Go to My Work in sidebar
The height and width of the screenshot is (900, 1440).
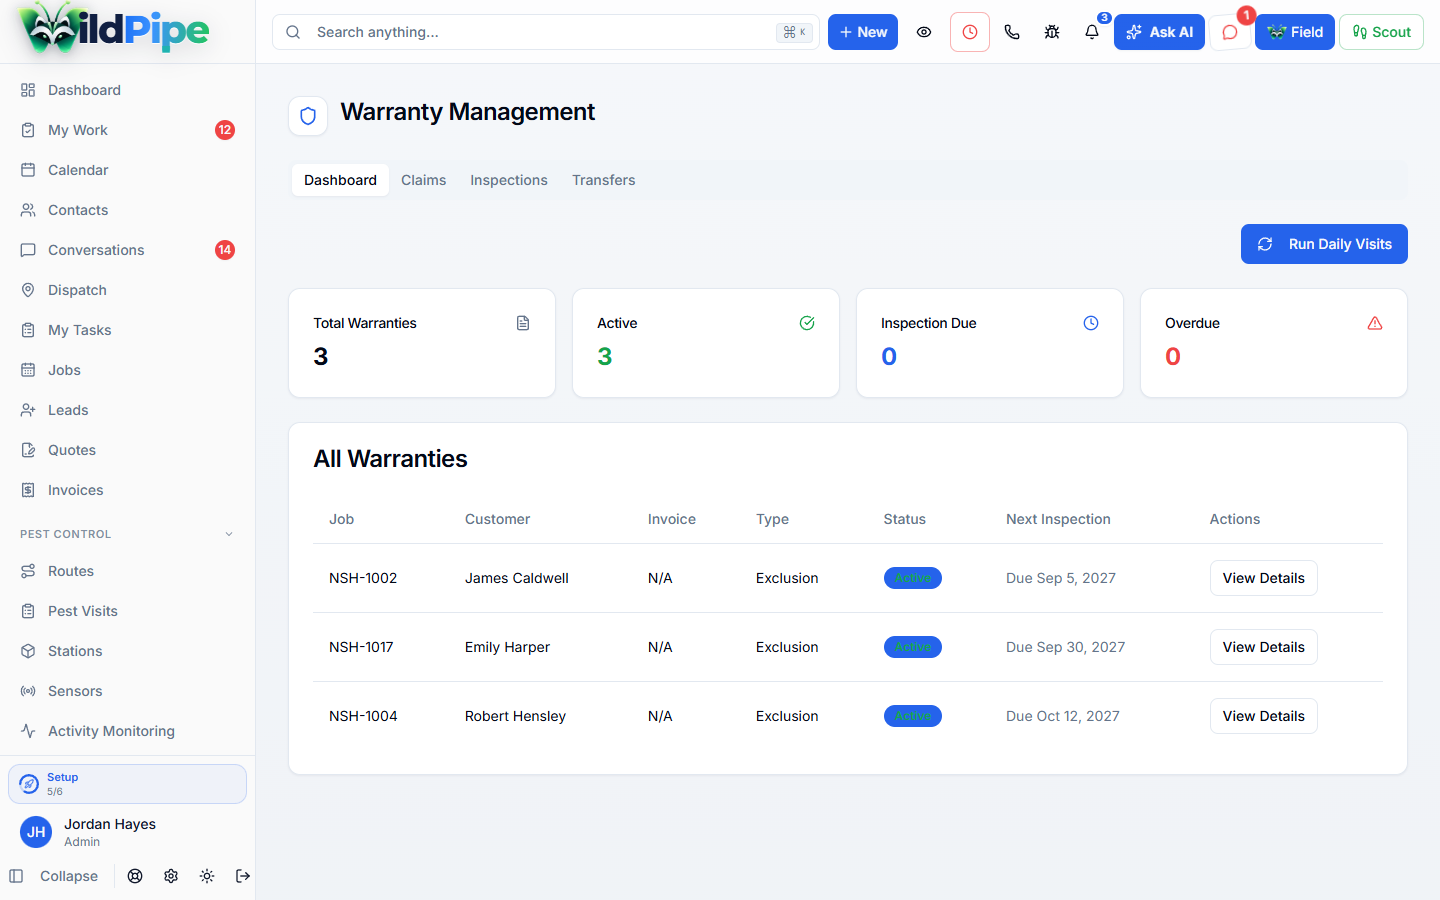click(x=127, y=130)
